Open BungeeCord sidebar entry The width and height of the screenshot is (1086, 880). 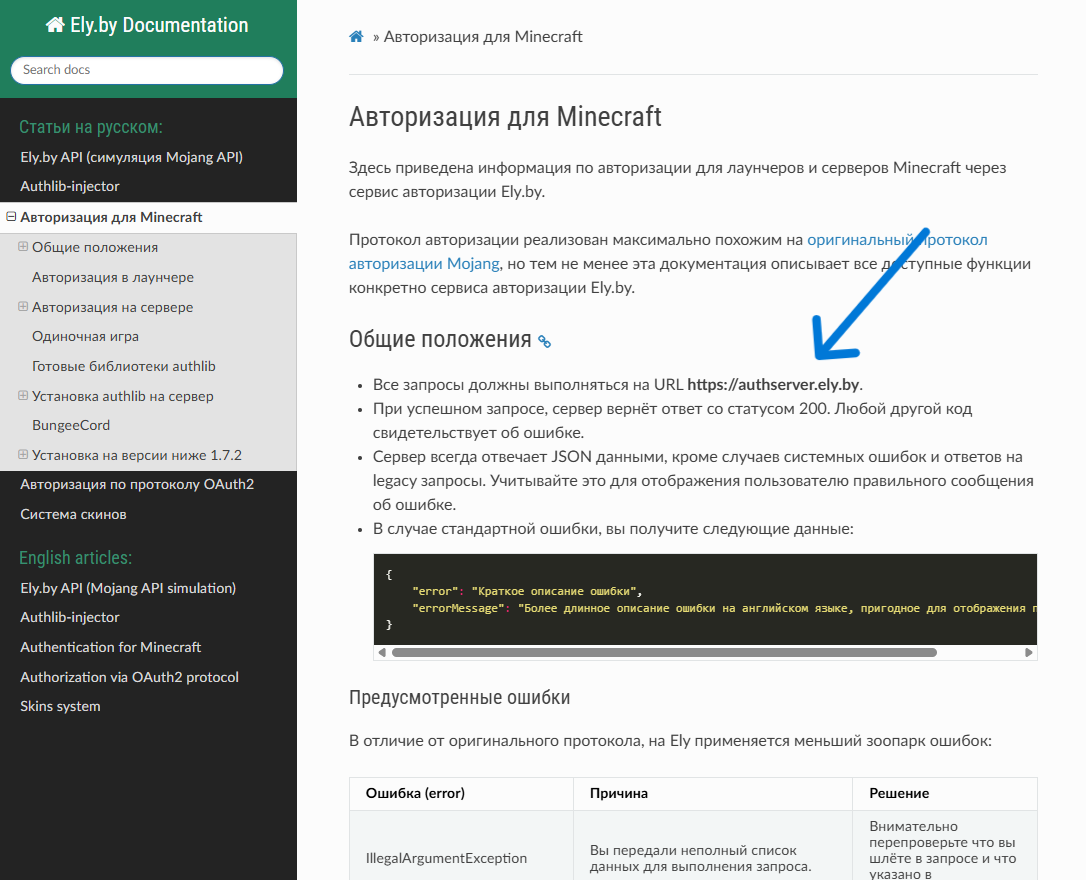71,425
